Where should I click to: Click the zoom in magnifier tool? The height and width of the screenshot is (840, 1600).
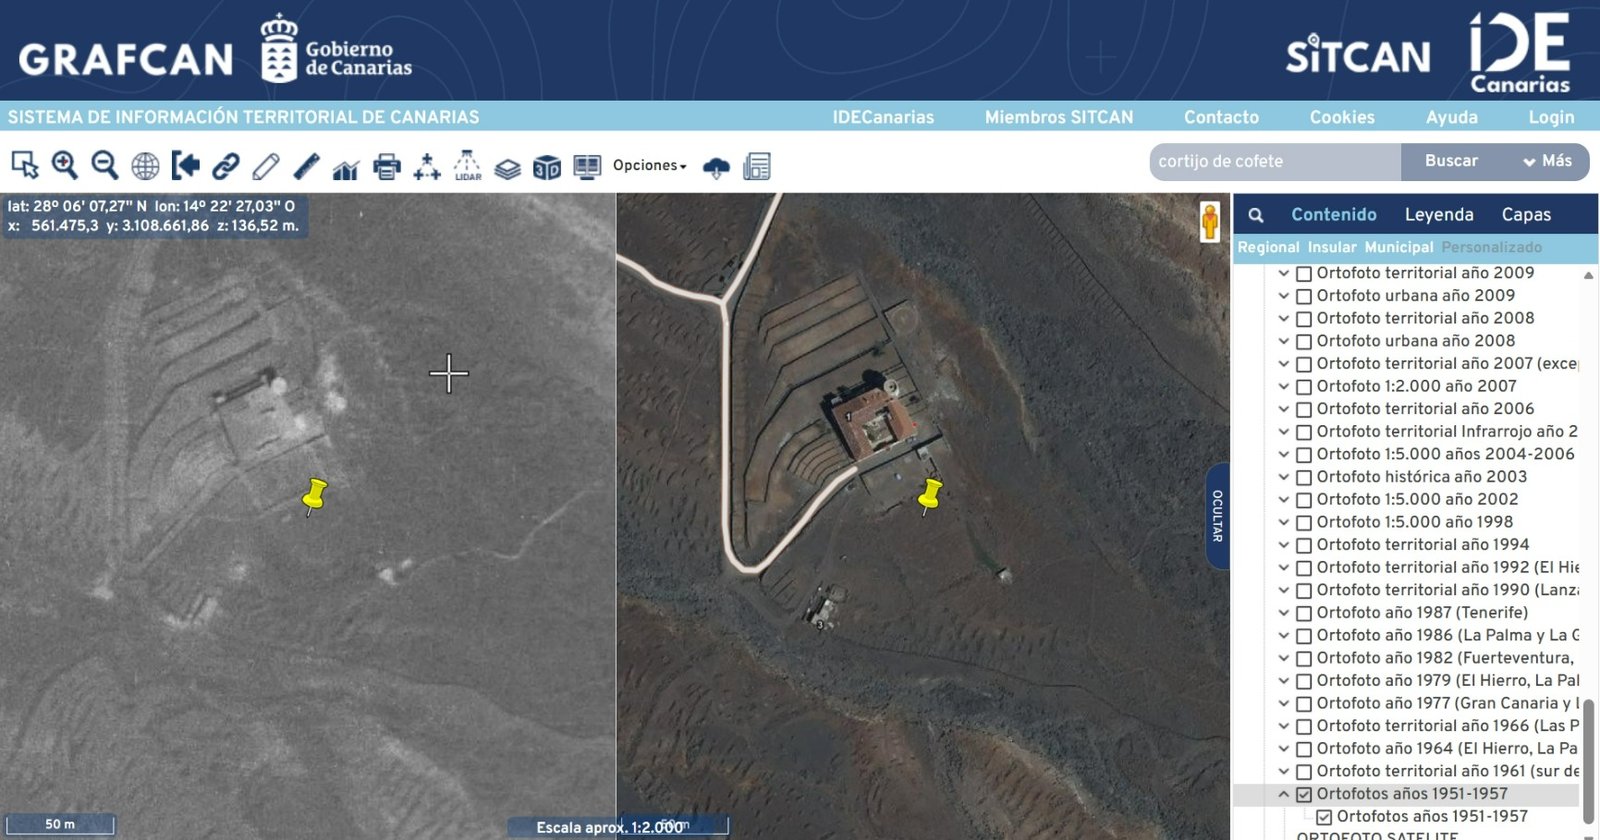pyautogui.click(x=65, y=165)
